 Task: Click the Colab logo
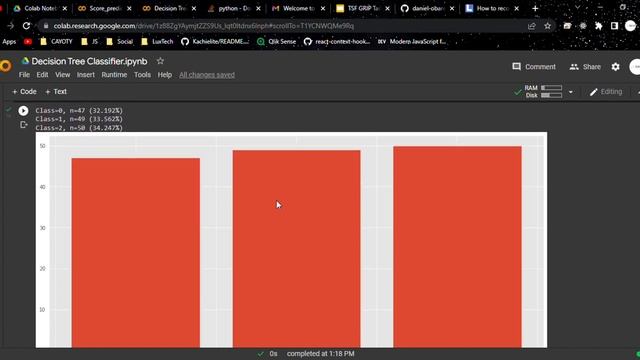click(5, 66)
